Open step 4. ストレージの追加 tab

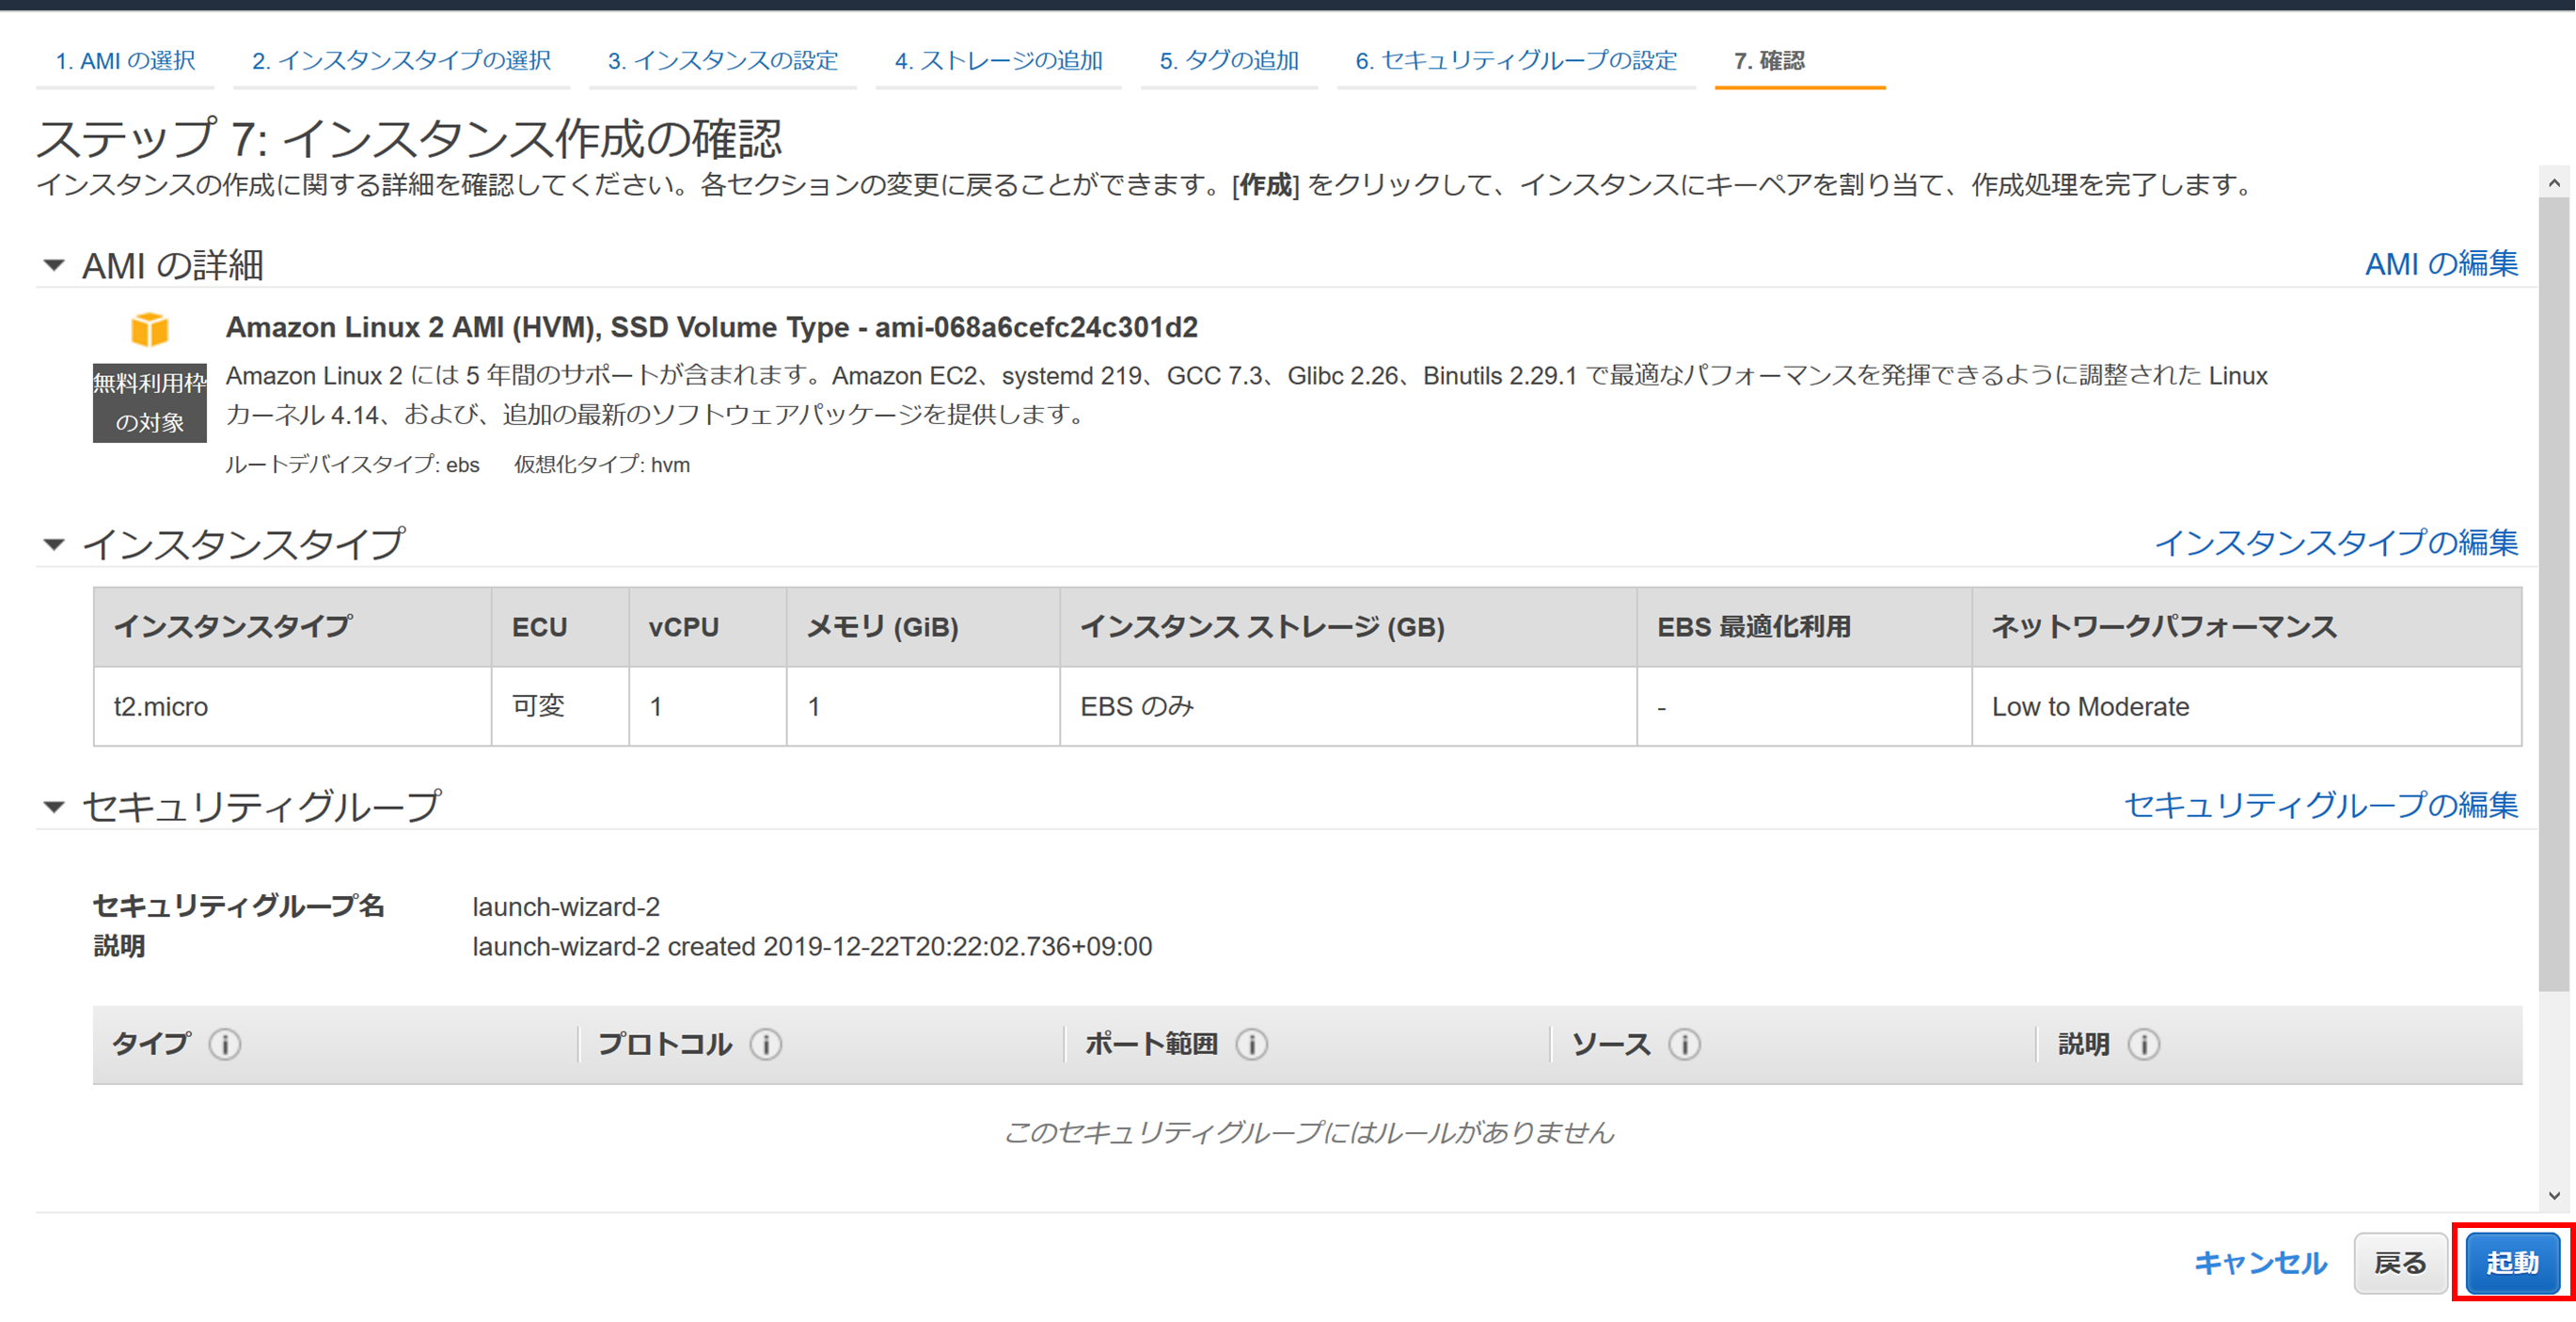[x=998, y=61]
